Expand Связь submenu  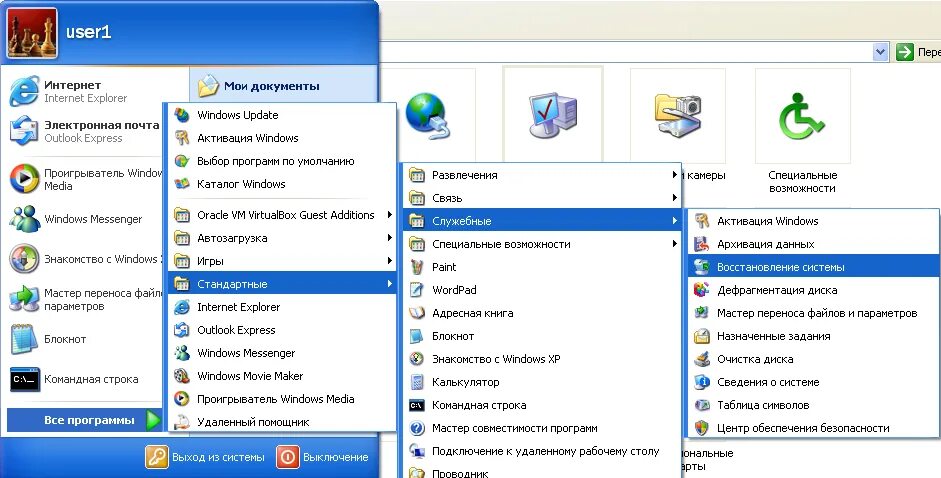click(543, 198)
